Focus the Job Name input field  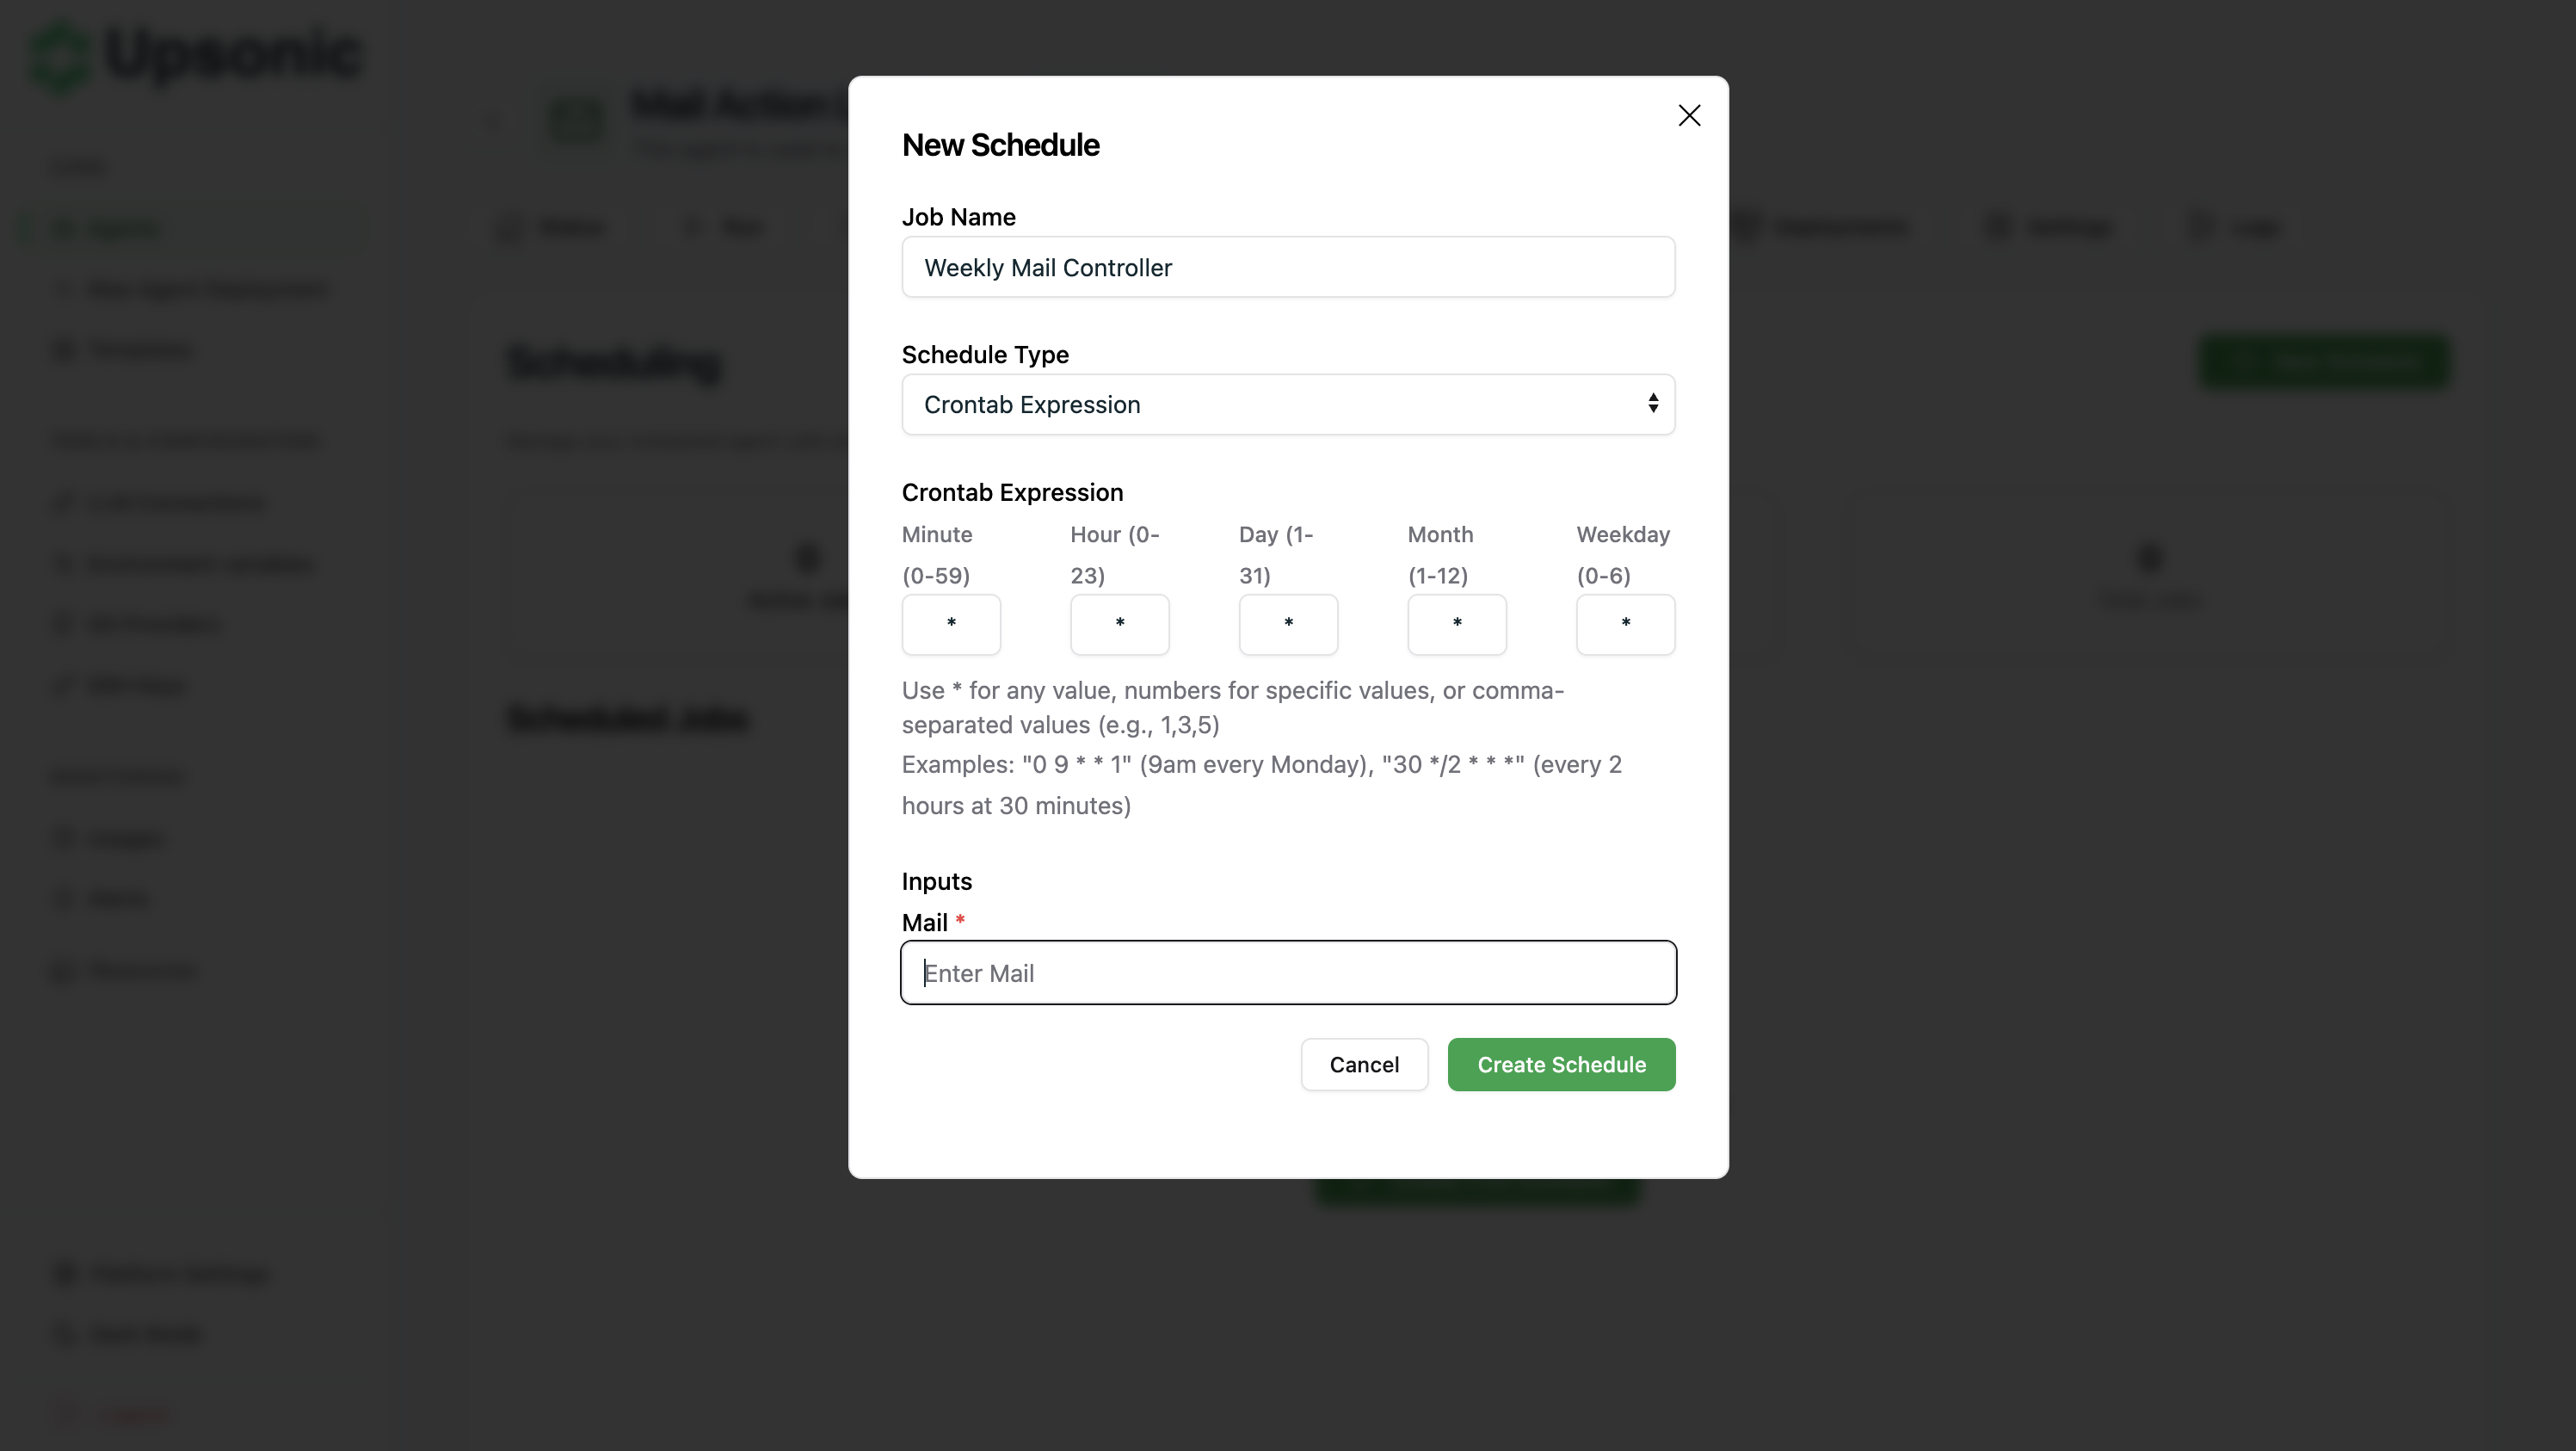1287,267
